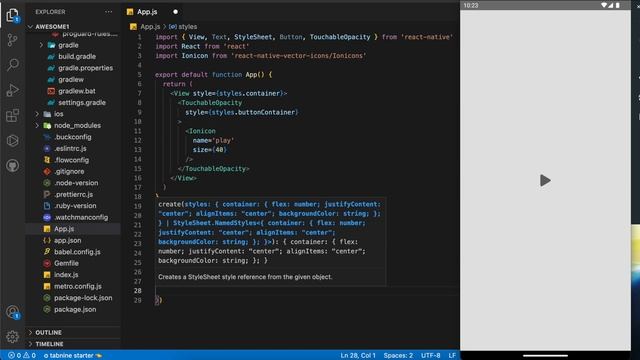This screenshot has height=360, width=640.
Task: Click App.js breadcrumb segment
Action: (x=150, y=27)
